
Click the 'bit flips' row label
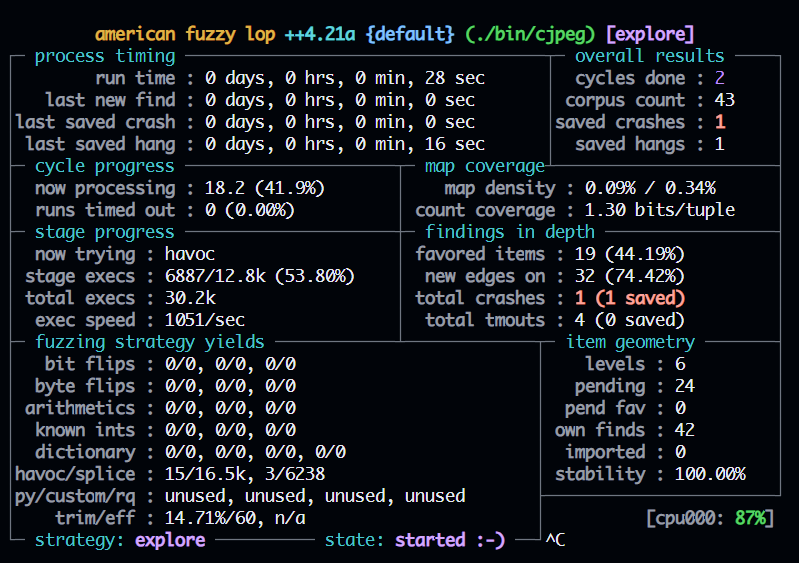90,364
